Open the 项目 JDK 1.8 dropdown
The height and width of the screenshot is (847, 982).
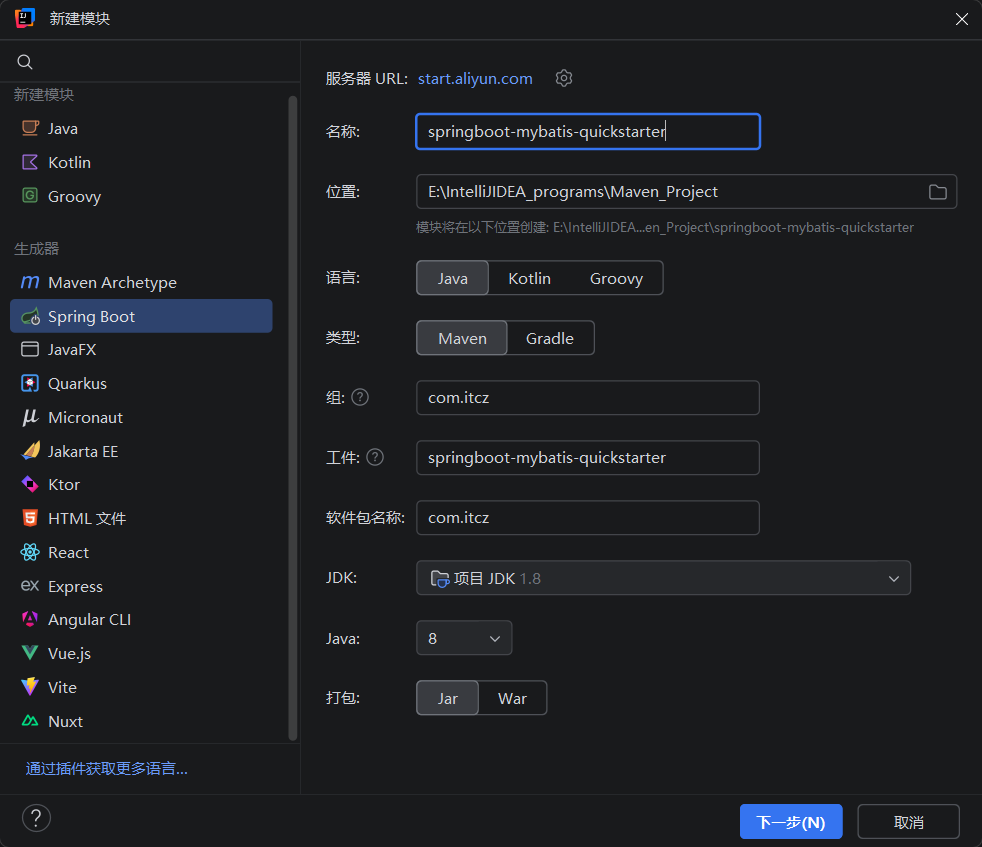tap(663, 578)
